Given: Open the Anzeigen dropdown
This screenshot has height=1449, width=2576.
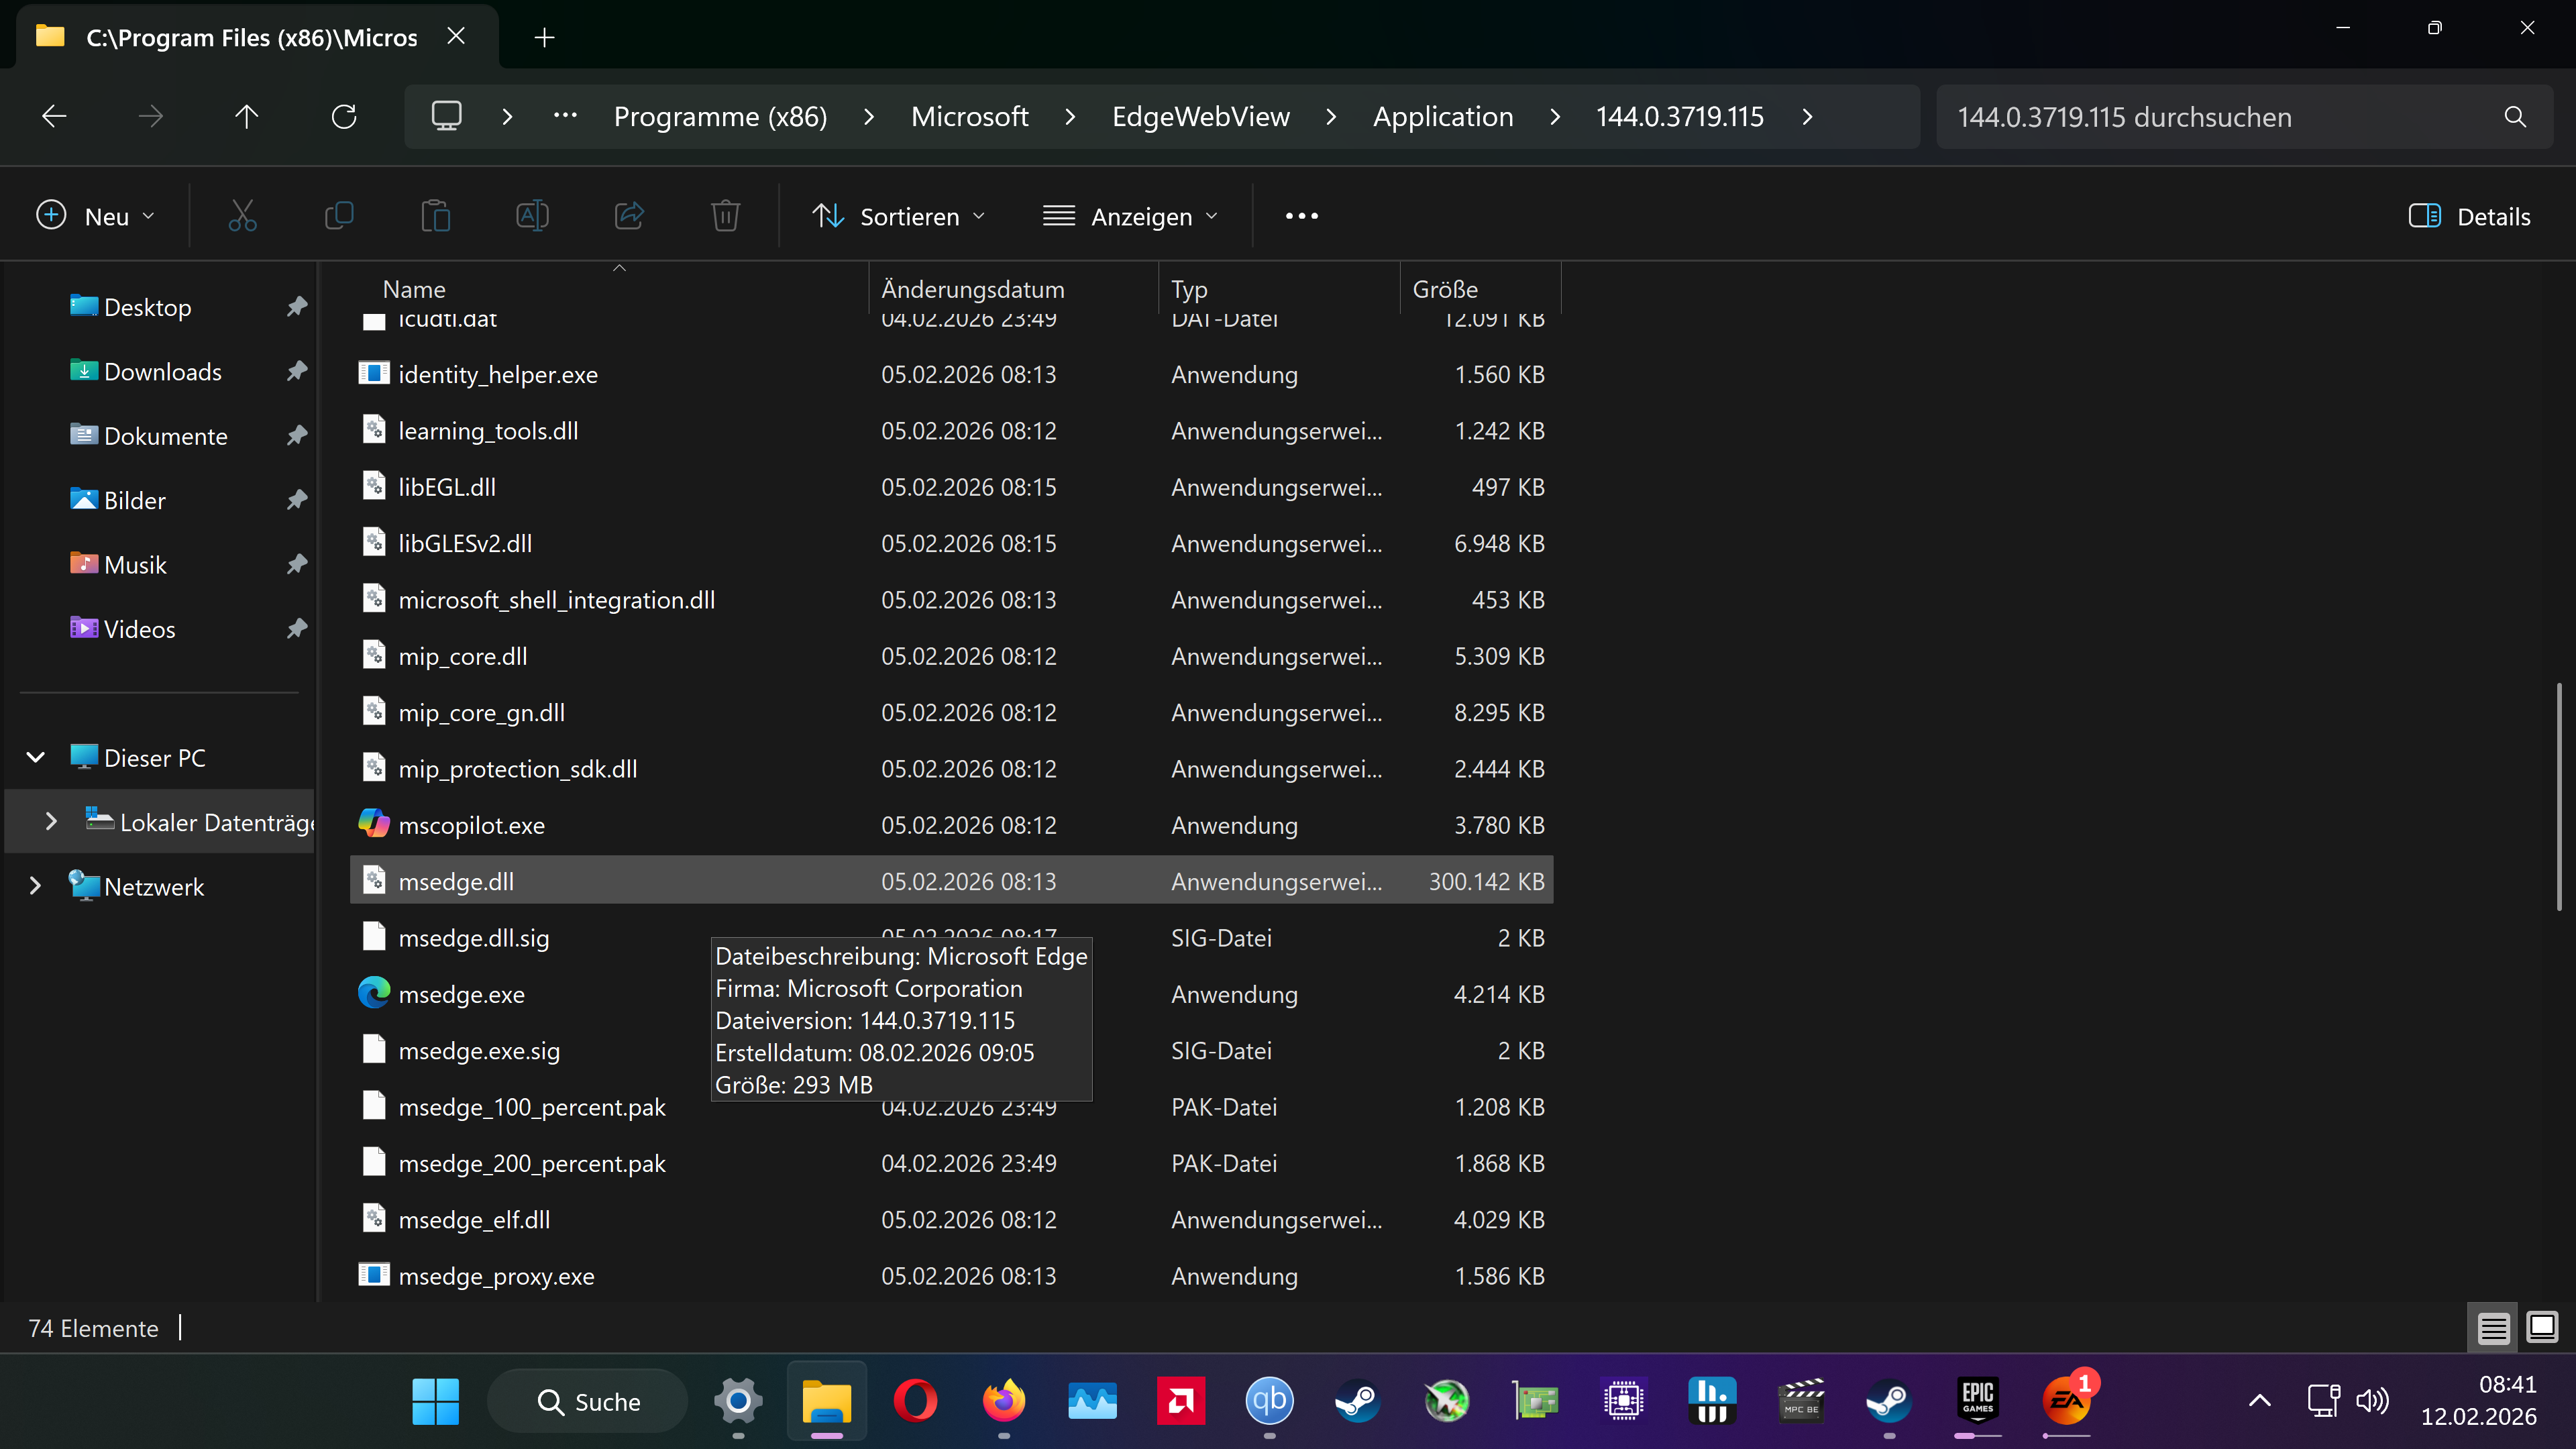Looking at the screenshot, I should point(1130,215).
